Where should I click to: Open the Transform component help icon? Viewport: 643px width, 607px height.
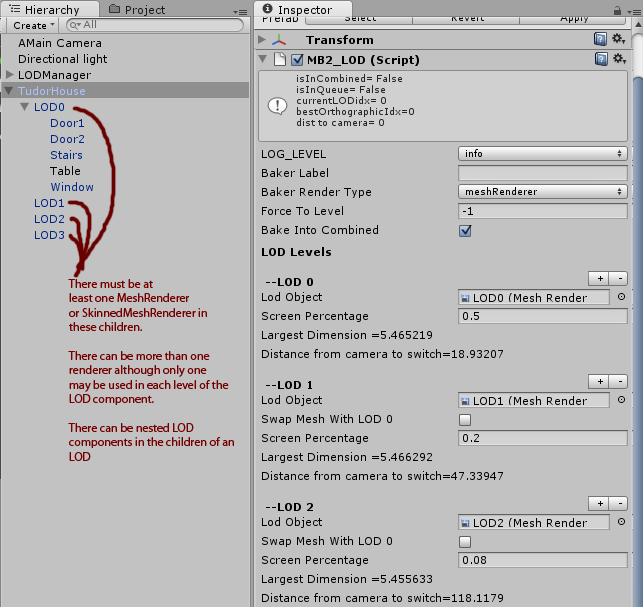pyautogui.click(x=601, y=39)
